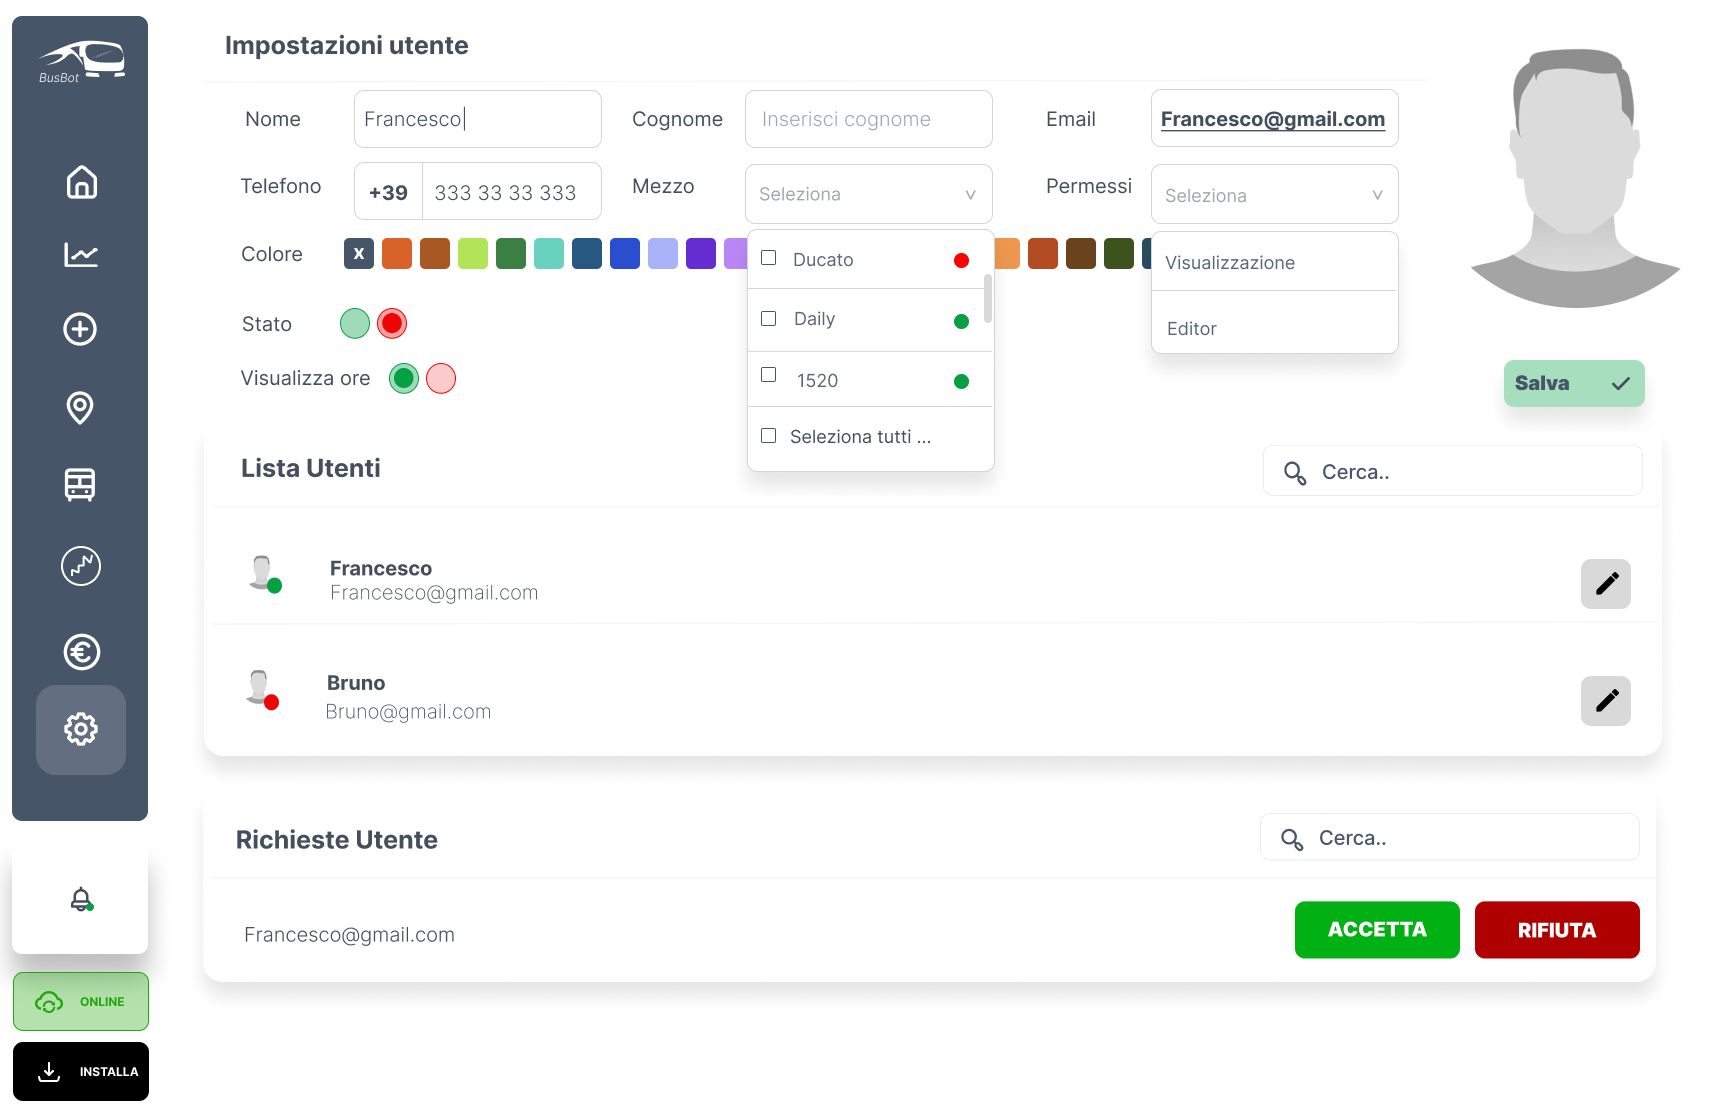This screenshot has height=1117, width=1724.
Task: Click the Salva button
Action: click(1574, 383)
